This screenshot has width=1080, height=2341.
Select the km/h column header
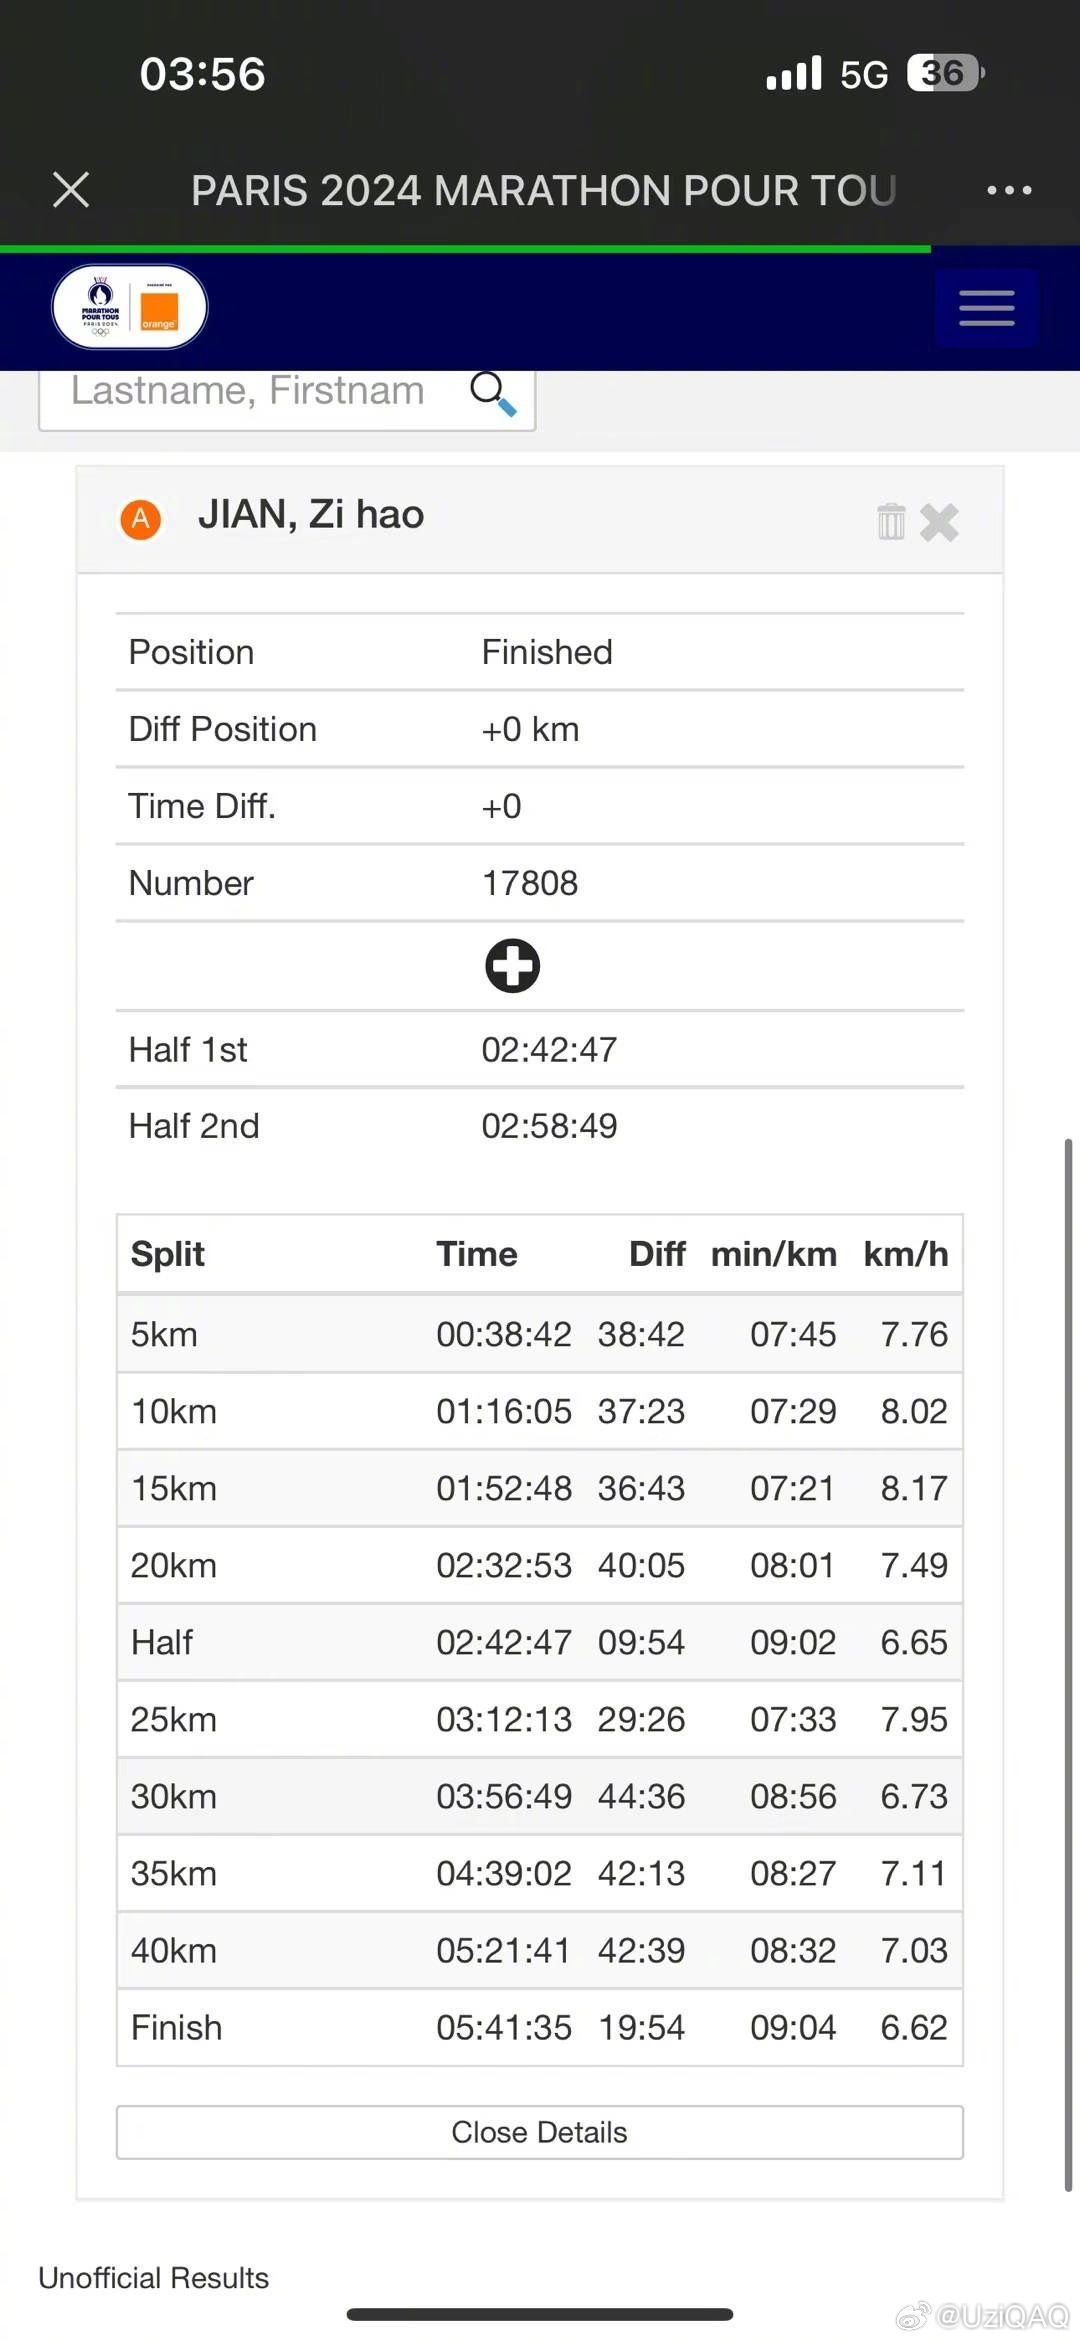click(x=906, y=1254)
